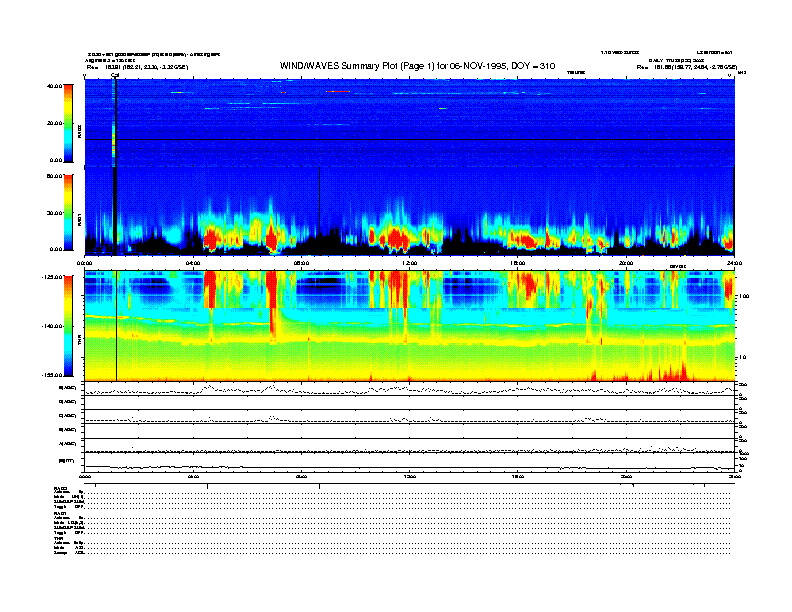The width and height of the screenshot is (792, 612).
Task: Click the -140.00 label on TNR scale
Action: pyautogui.click(x=52, y=326)
